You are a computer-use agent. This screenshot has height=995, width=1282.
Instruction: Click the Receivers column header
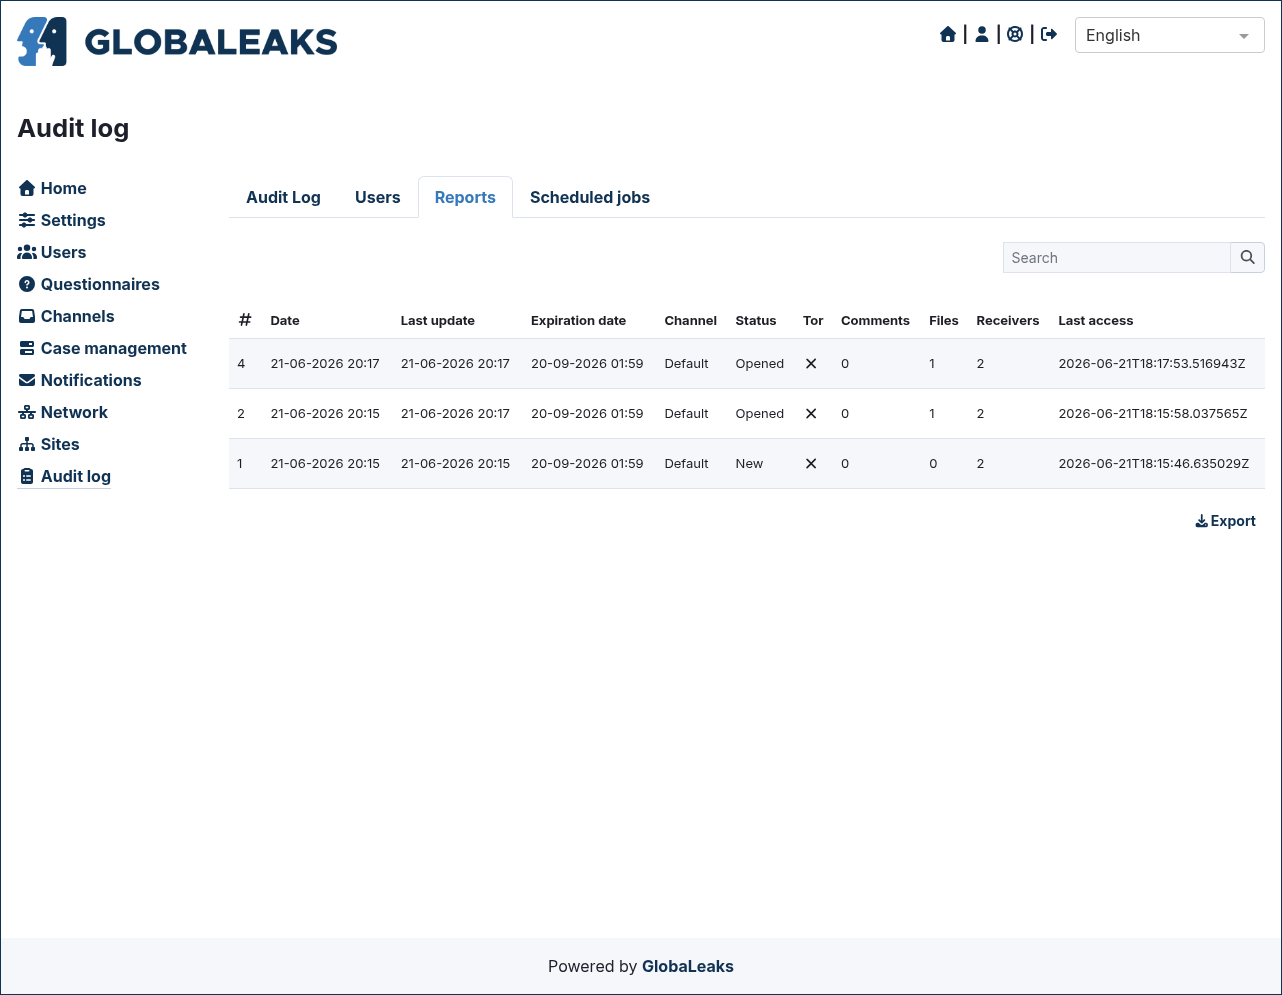click(1008, 321)
